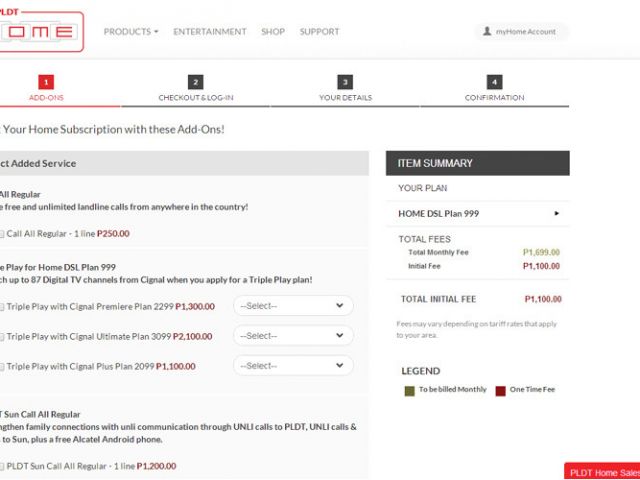The image size is (640, 480).
Task: Open the Cignal Plus Plan select dropdown
Action: click(293, 366)
